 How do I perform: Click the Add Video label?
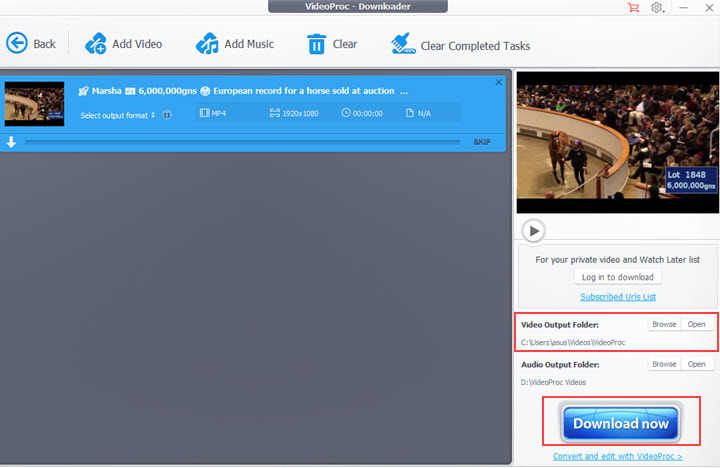point(137,44)
